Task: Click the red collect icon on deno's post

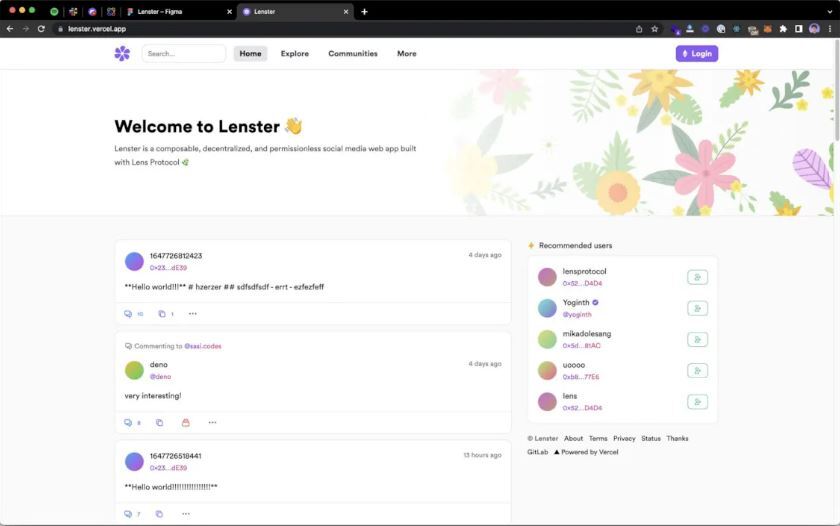Action: click(185, 423)
